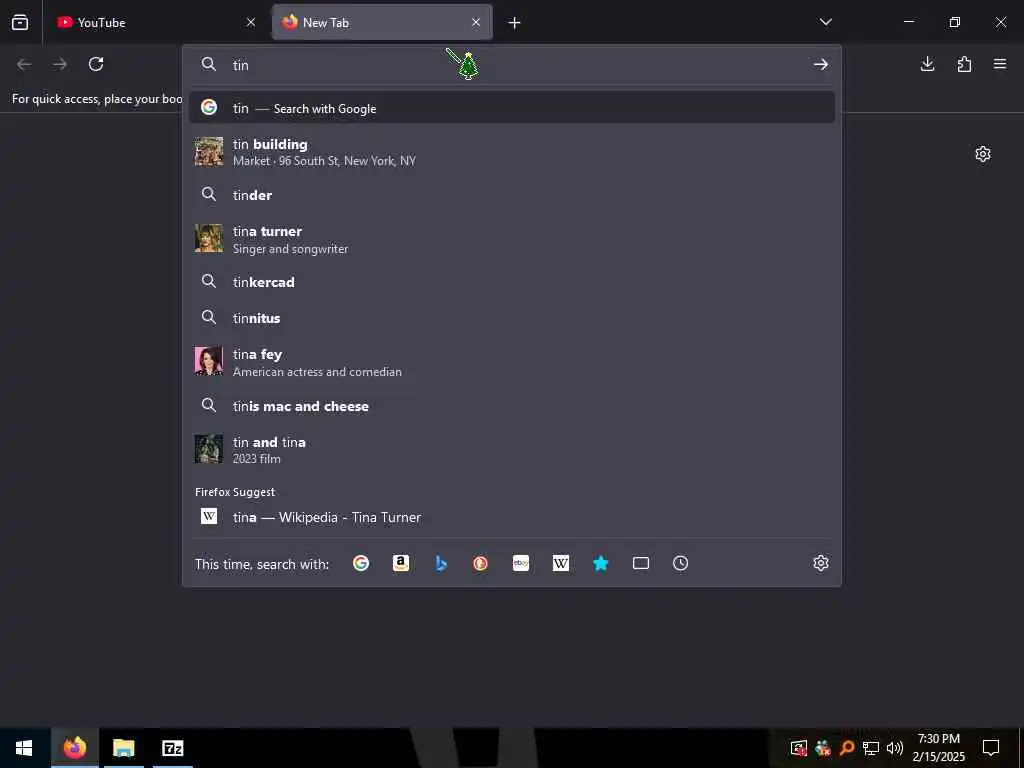
Task: Open the volume control in tray
Action: tap(895, 748)
